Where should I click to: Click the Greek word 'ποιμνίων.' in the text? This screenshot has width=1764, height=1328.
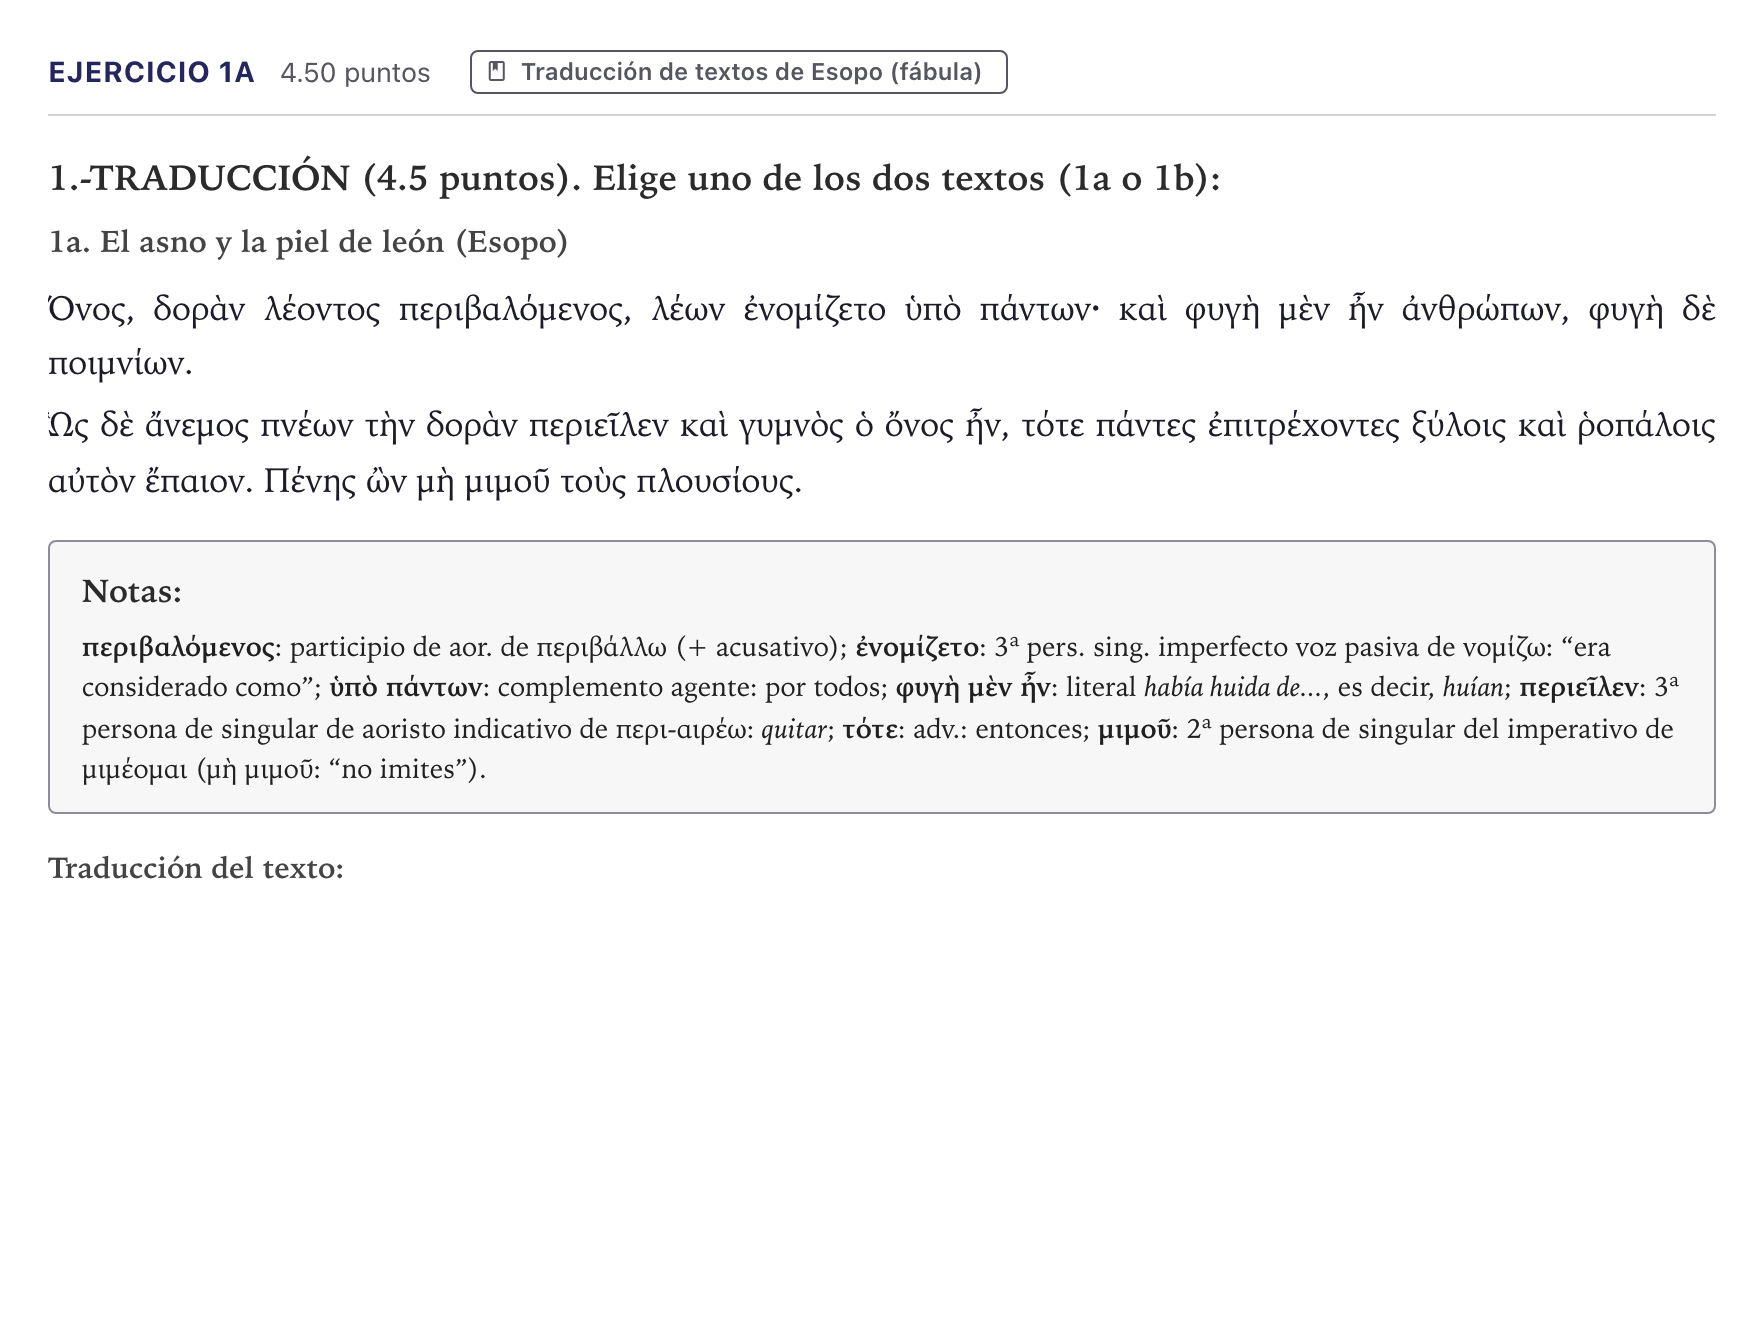(x=120, y=365)
